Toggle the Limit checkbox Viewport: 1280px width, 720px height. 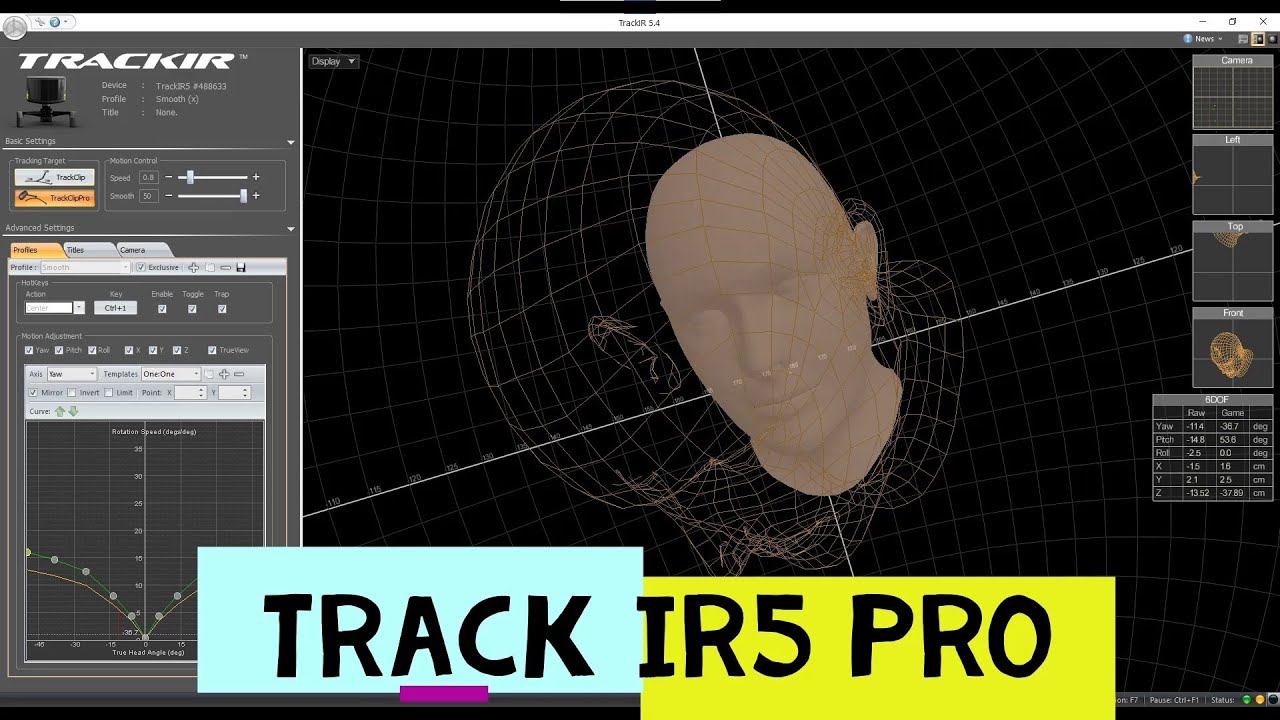click(x=109, y=393)
